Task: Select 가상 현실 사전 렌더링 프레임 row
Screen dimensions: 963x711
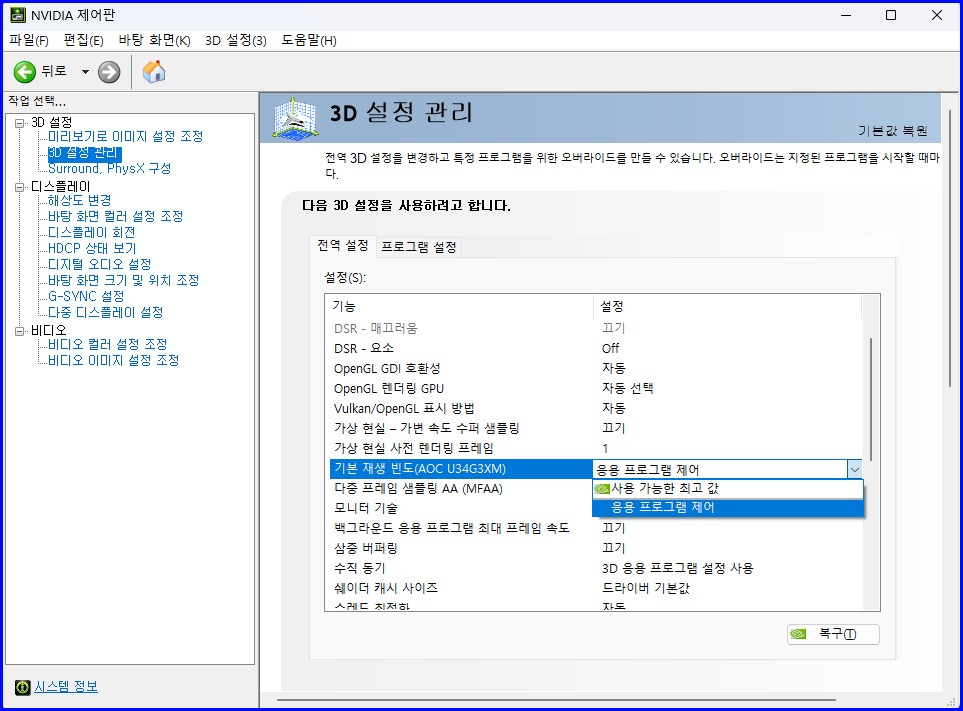Action: [596, 448]
